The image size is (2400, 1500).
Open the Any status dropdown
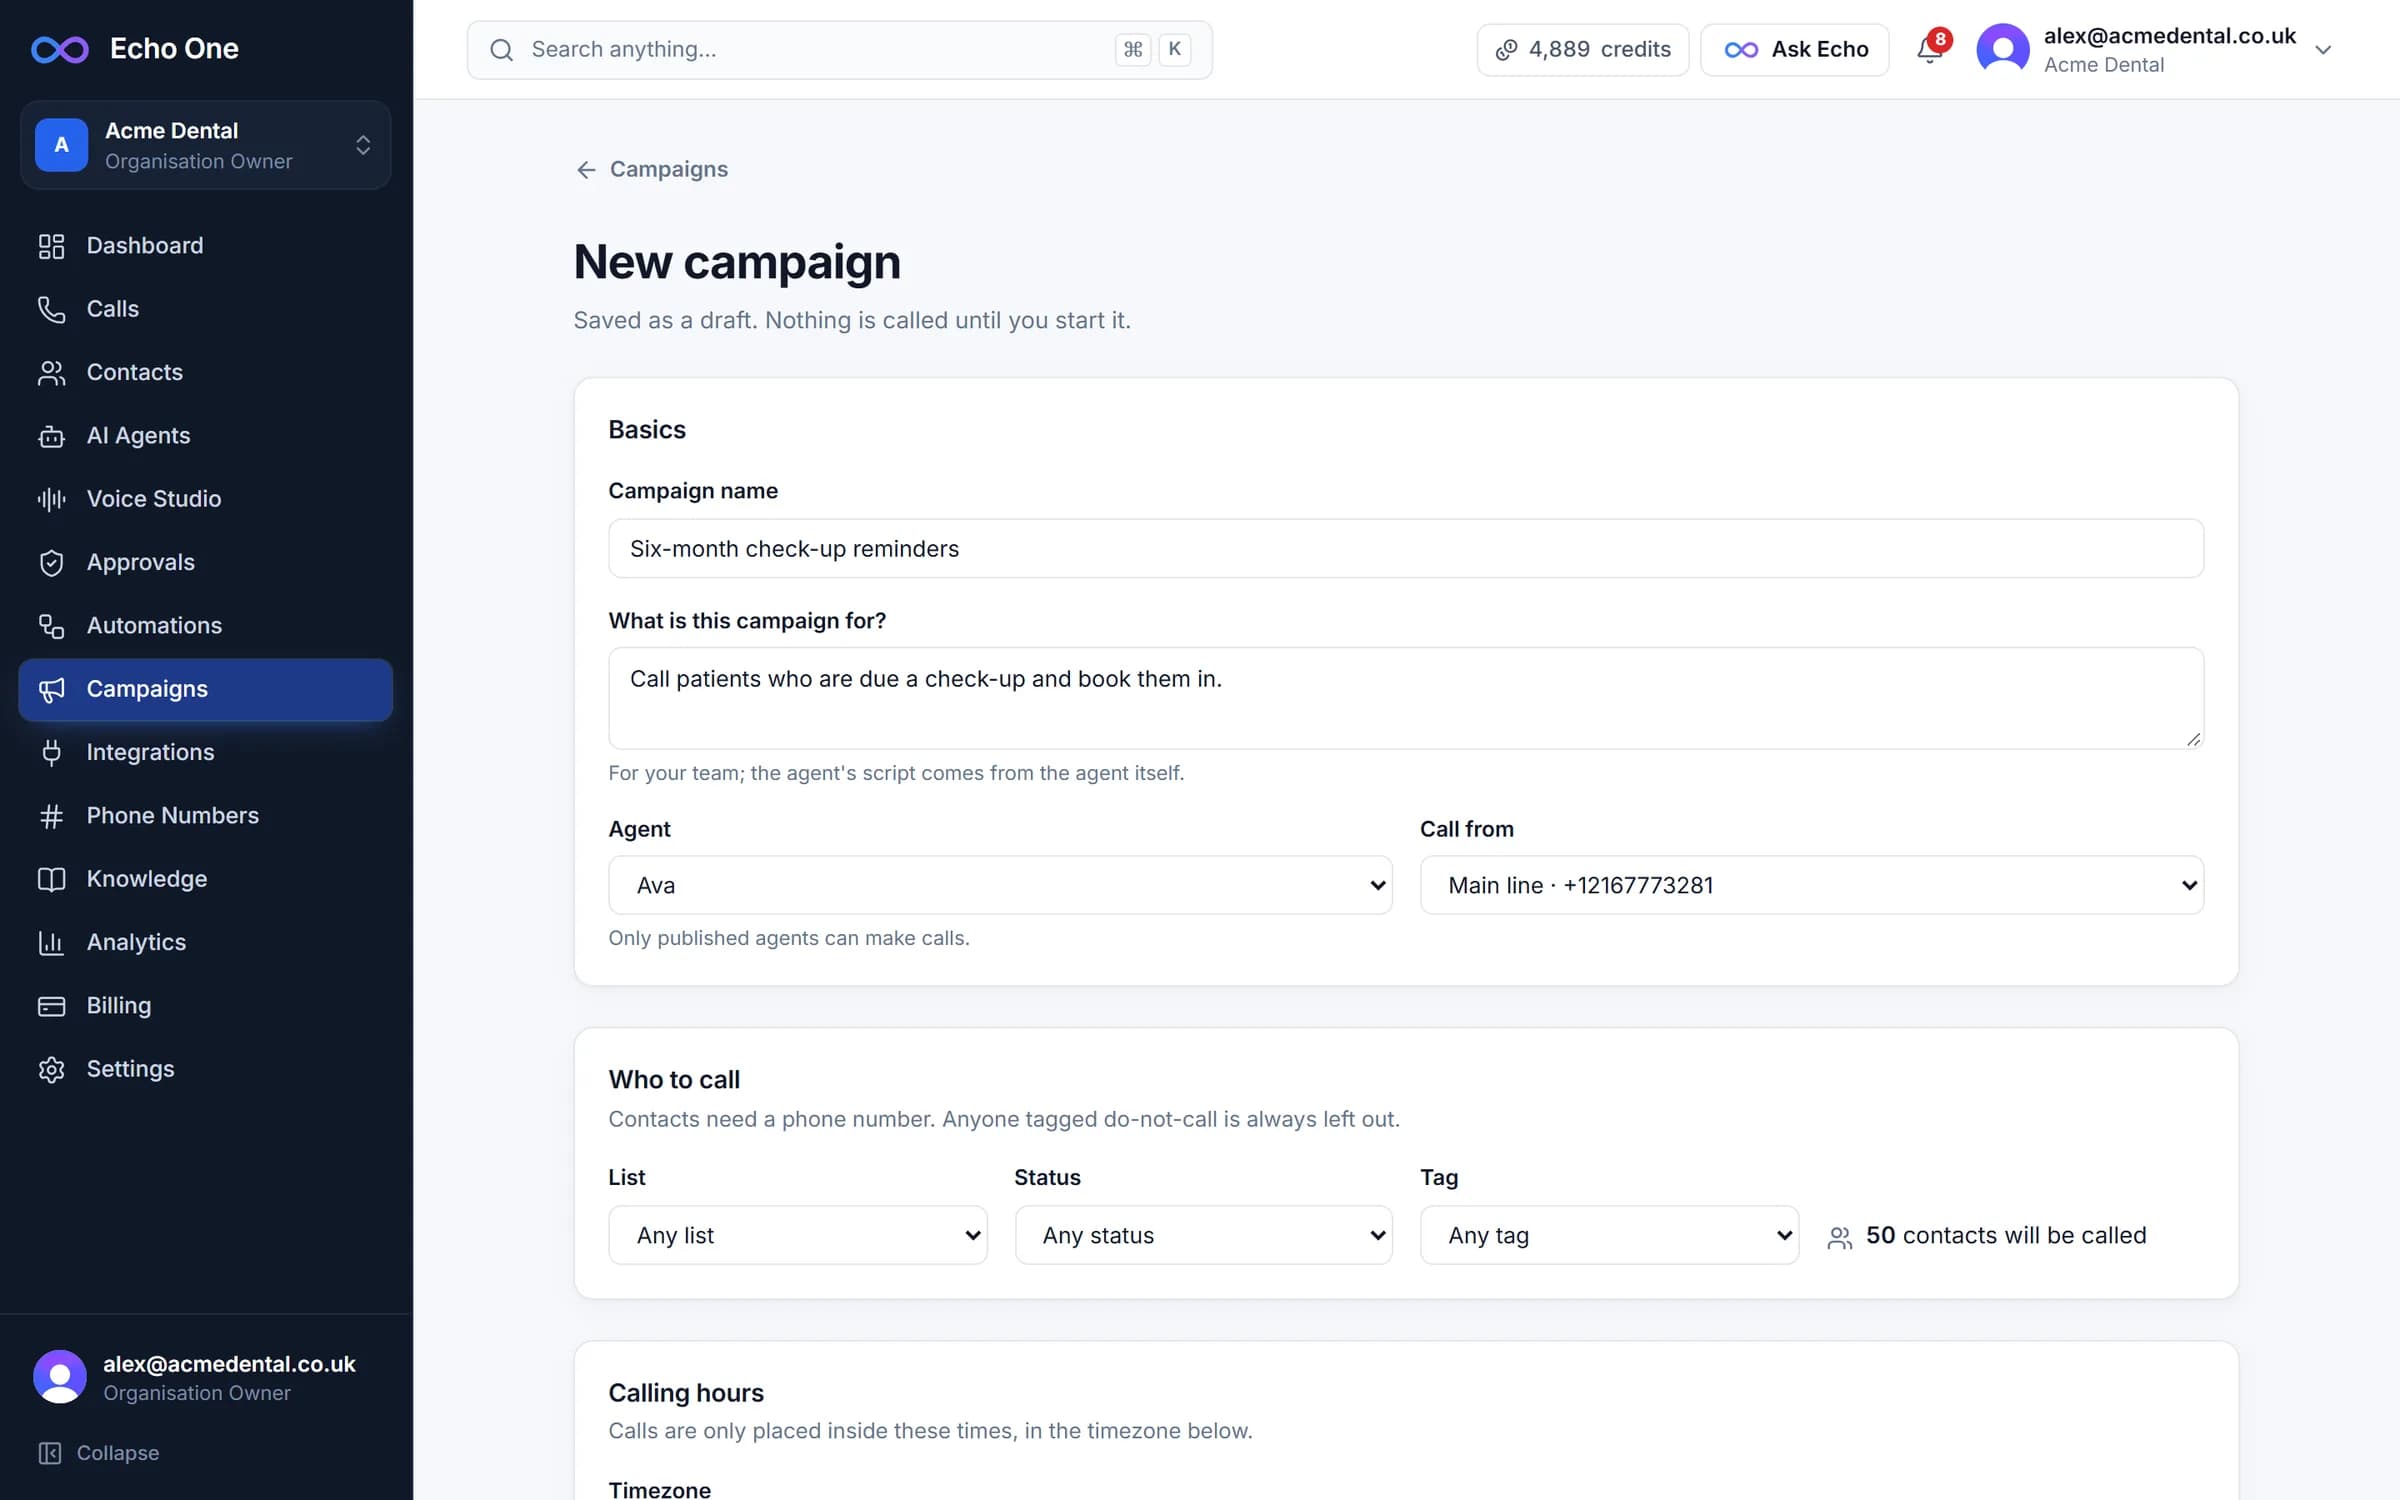click(x=1203, y=1235)
